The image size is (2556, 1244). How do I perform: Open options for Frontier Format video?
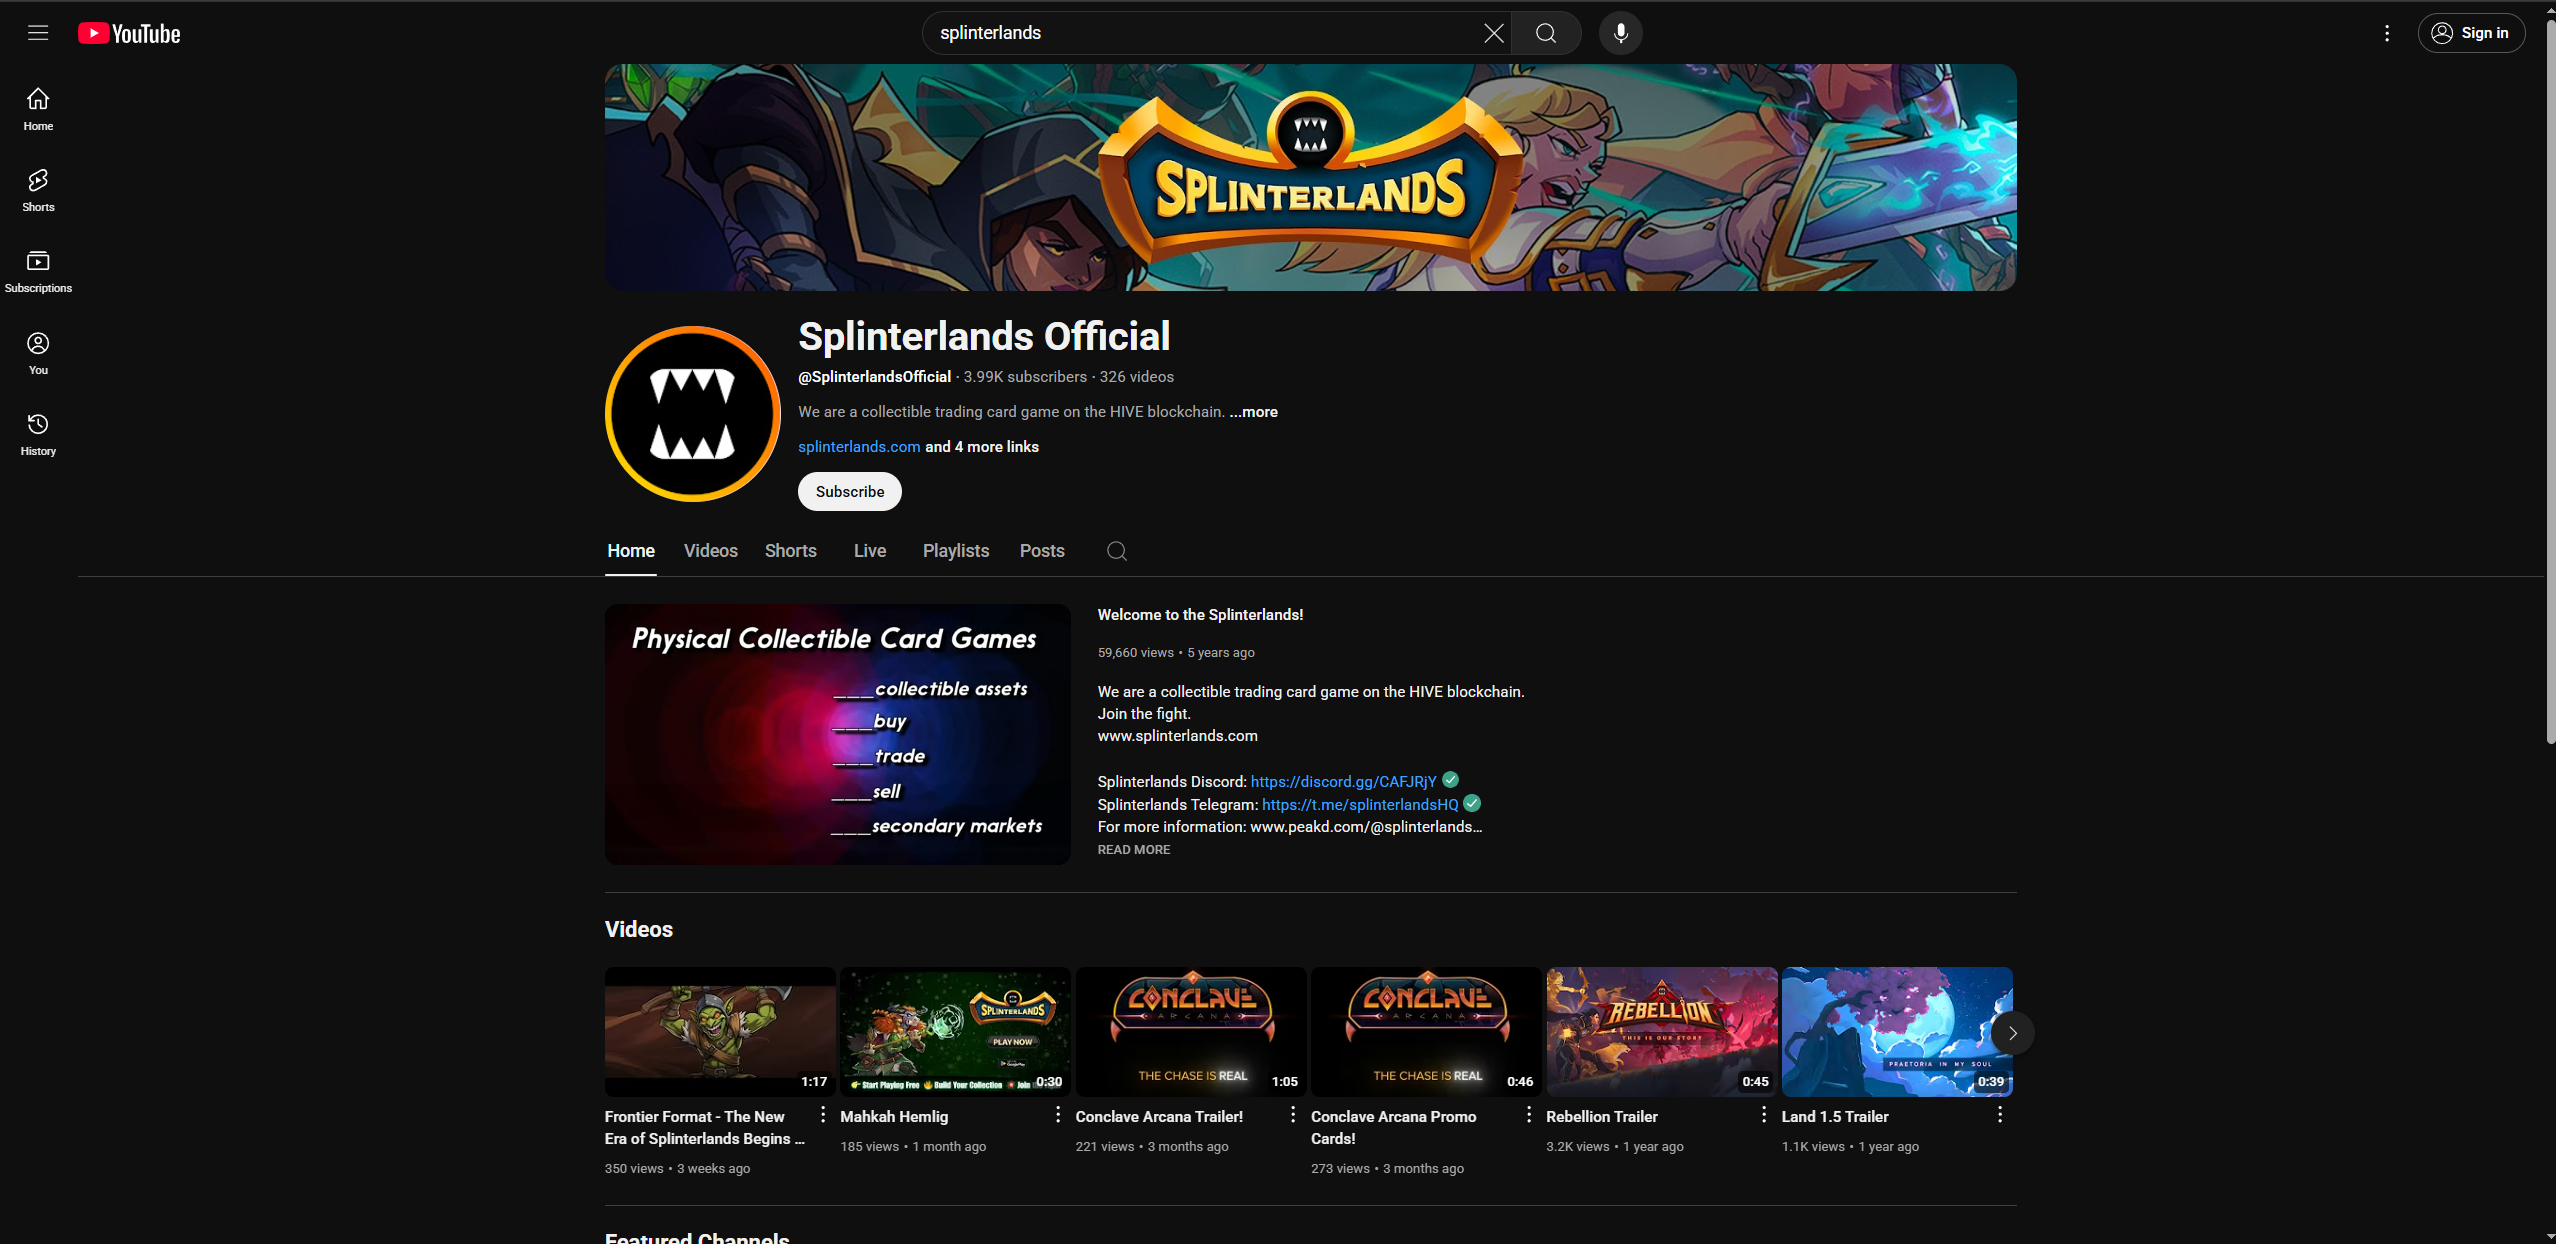pyautogui.click(x=823, y=1114)
